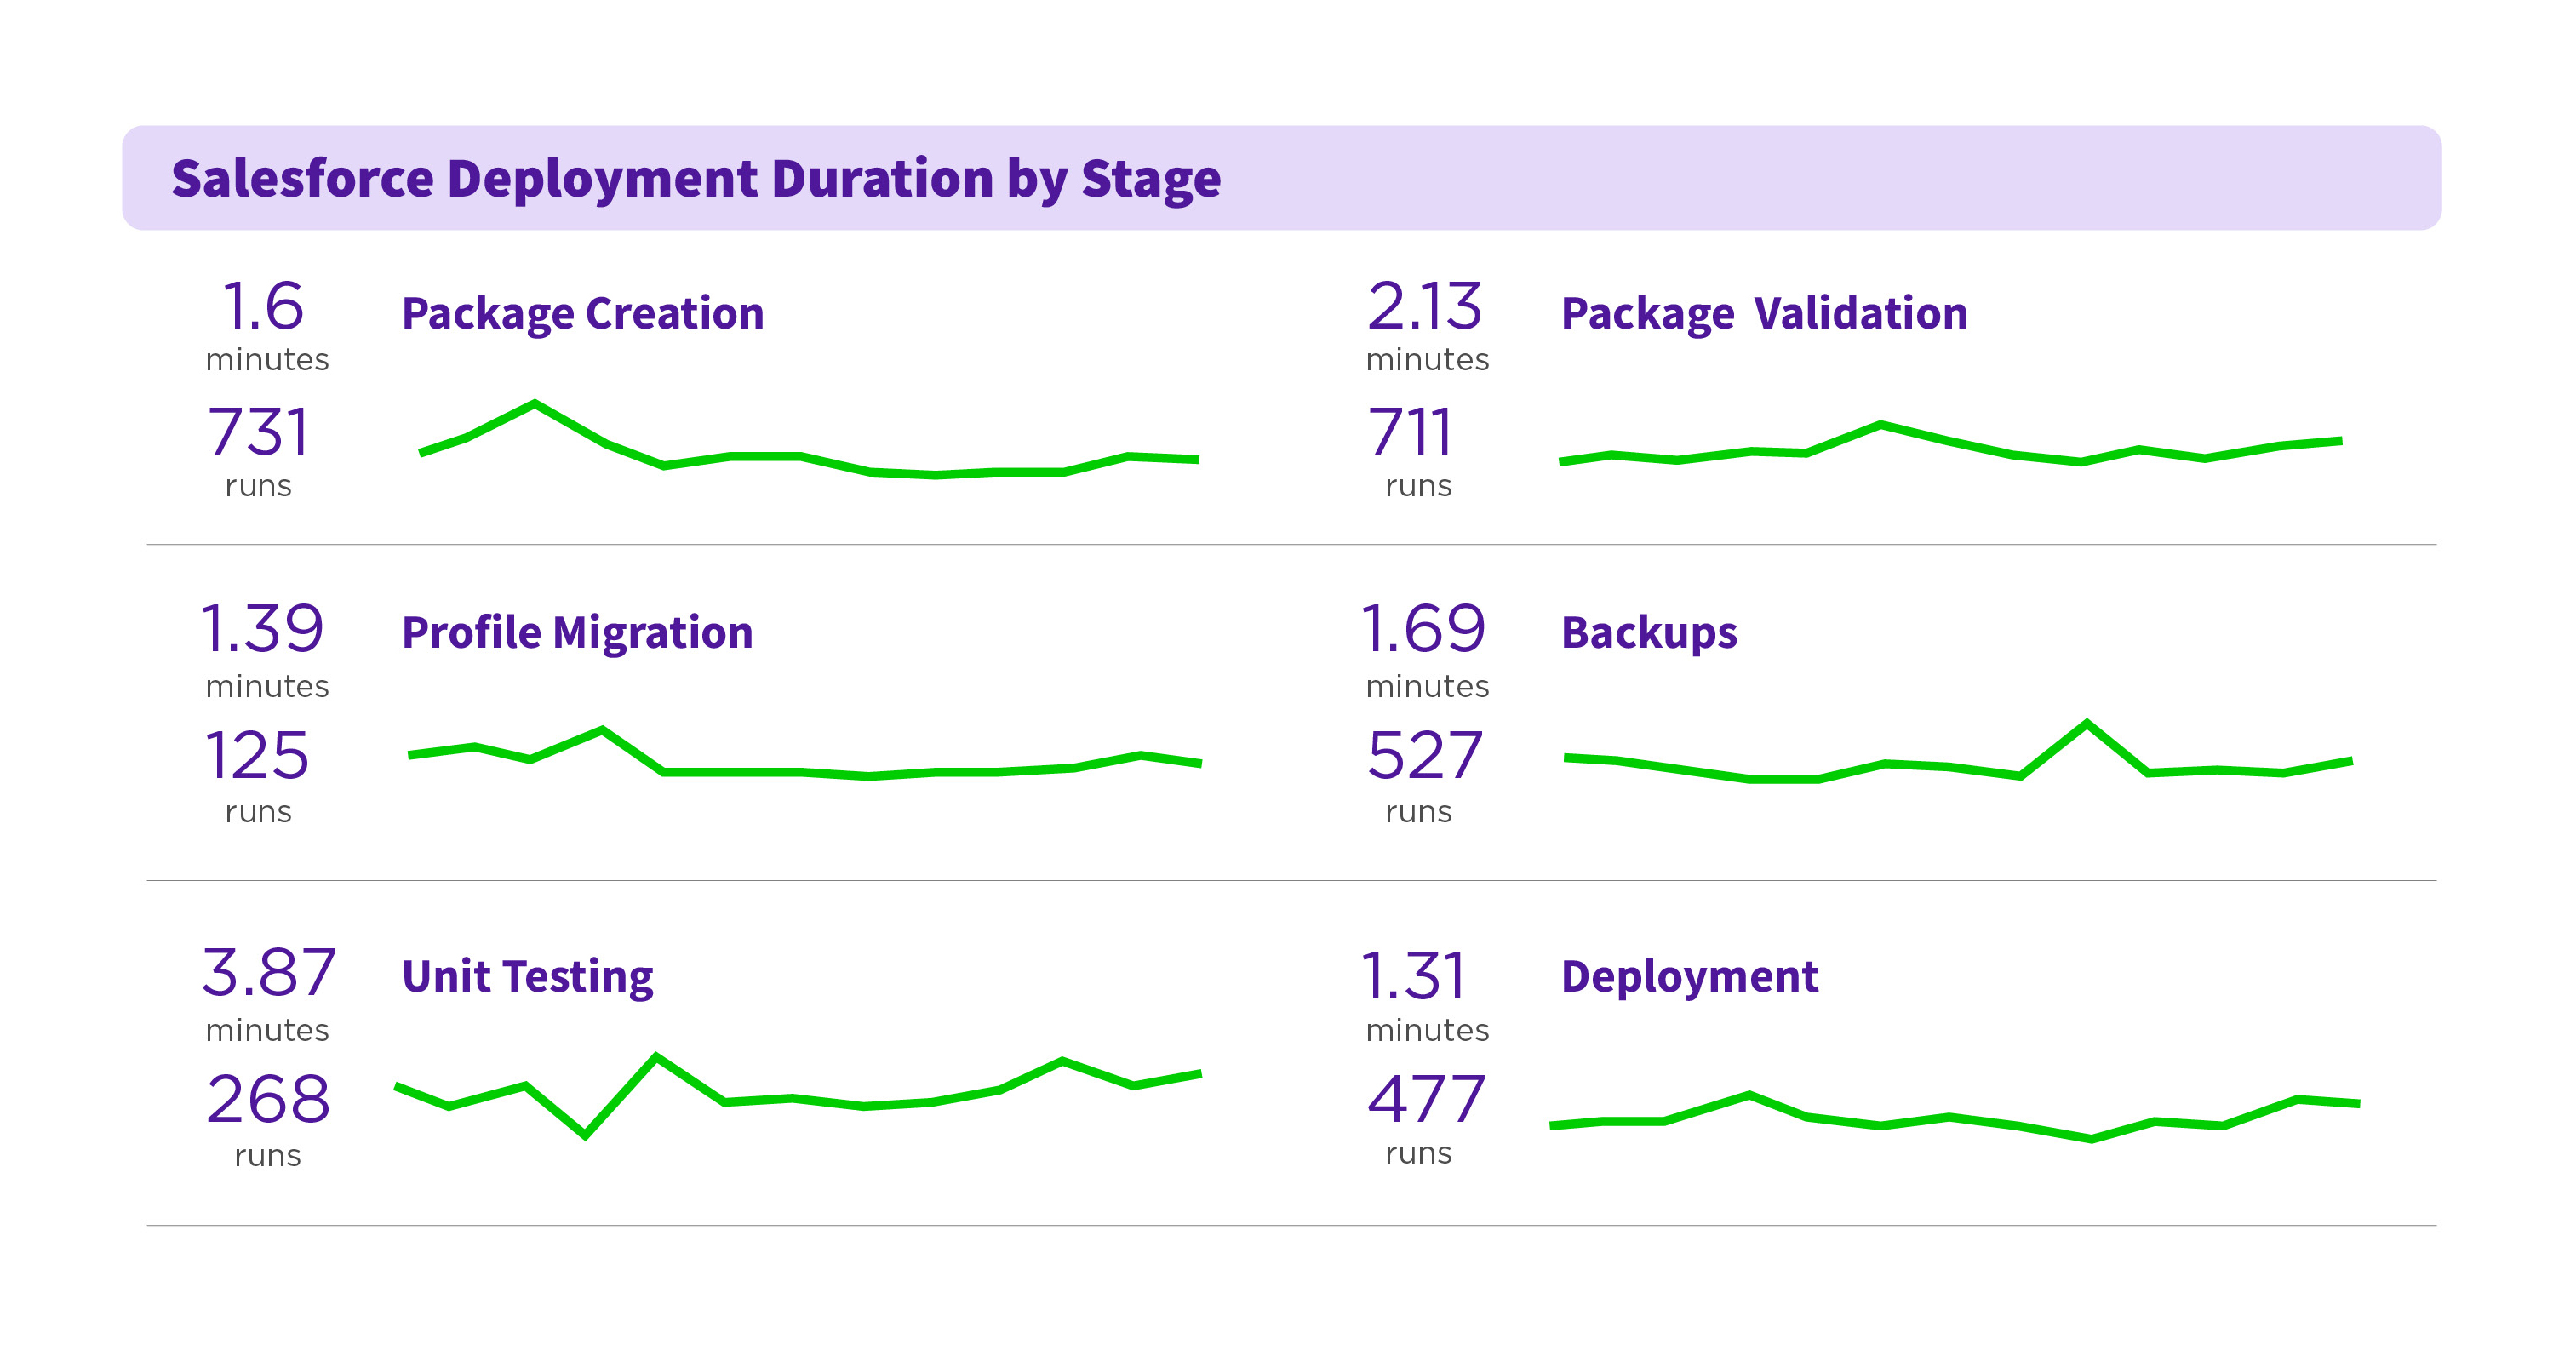2576x1367 pixels.
Task: Select the Unit Testing heading
Action: tap(527, 976)
